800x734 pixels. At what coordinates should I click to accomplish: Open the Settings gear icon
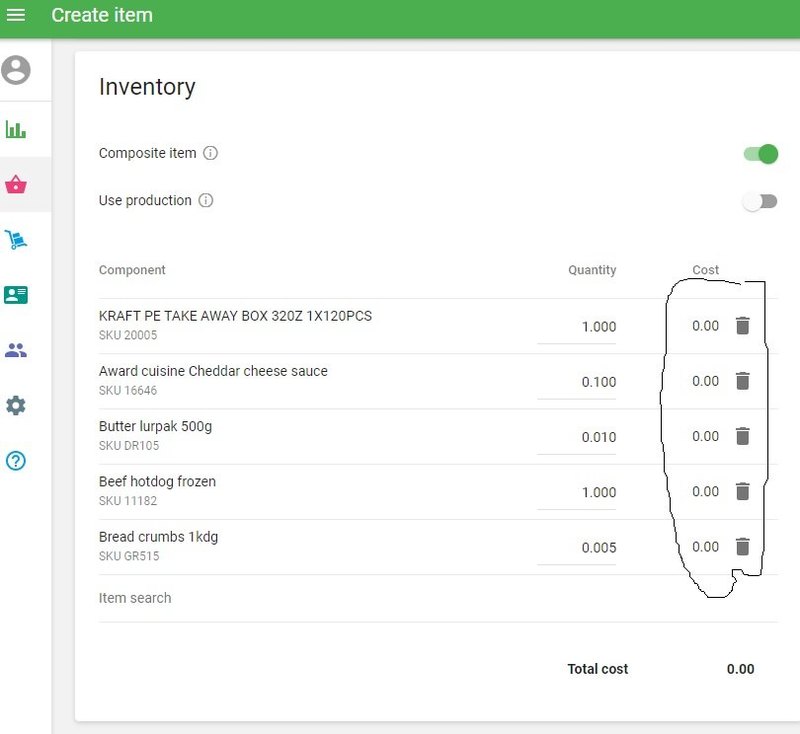coord(16,406)
